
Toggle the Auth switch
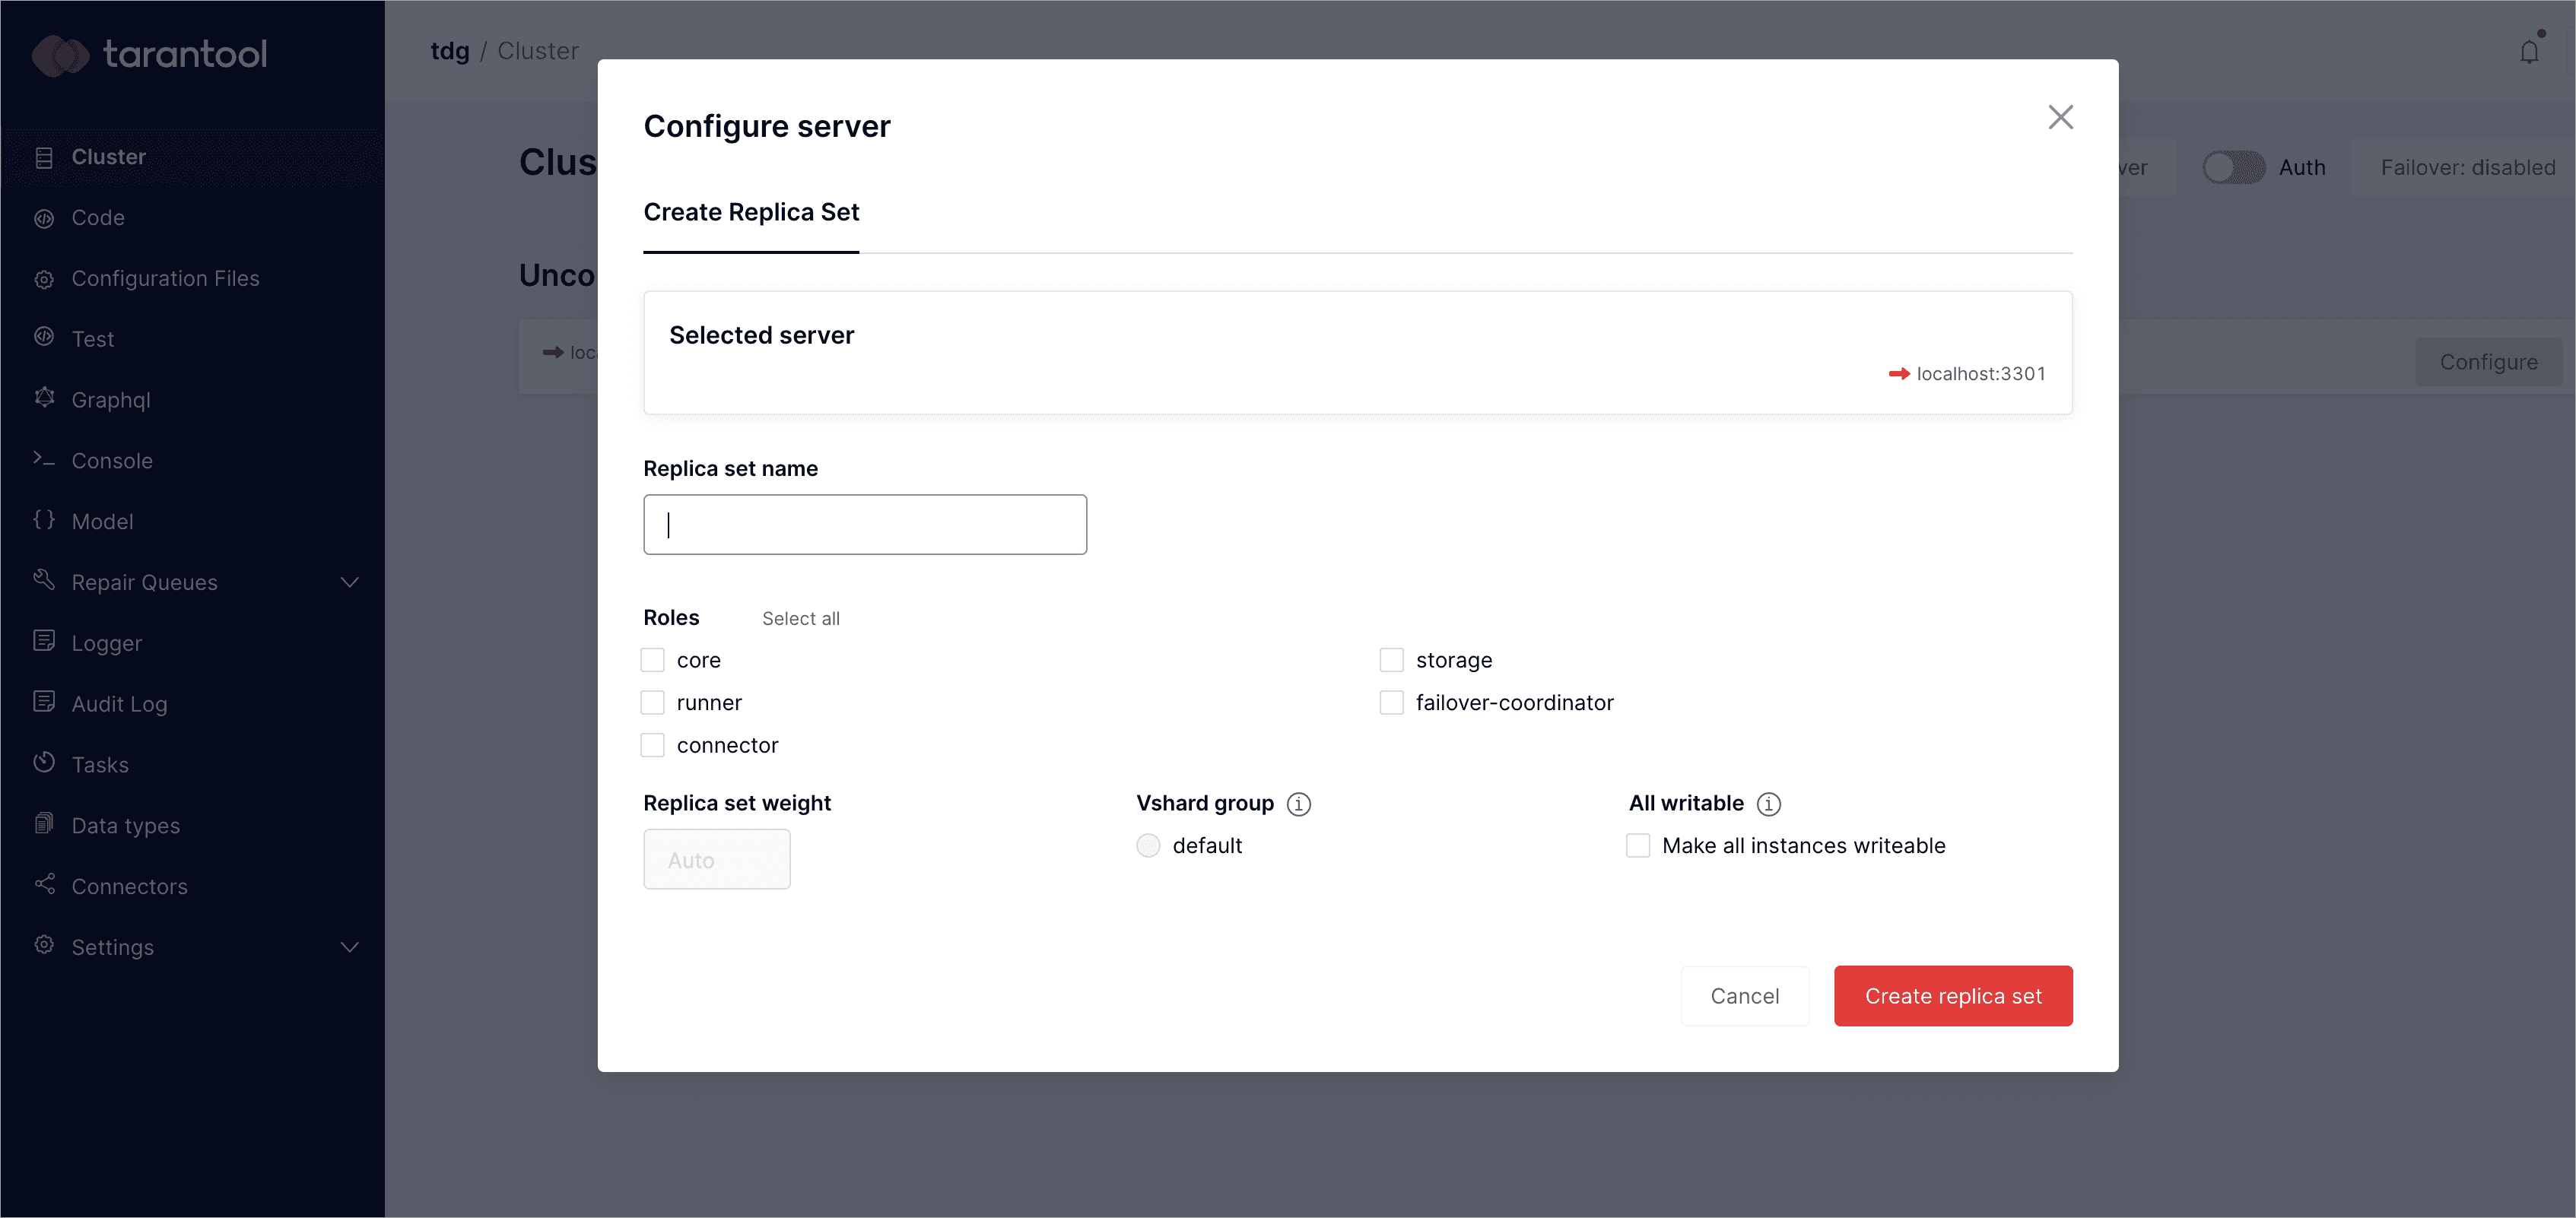click(x=2234, y=167)
